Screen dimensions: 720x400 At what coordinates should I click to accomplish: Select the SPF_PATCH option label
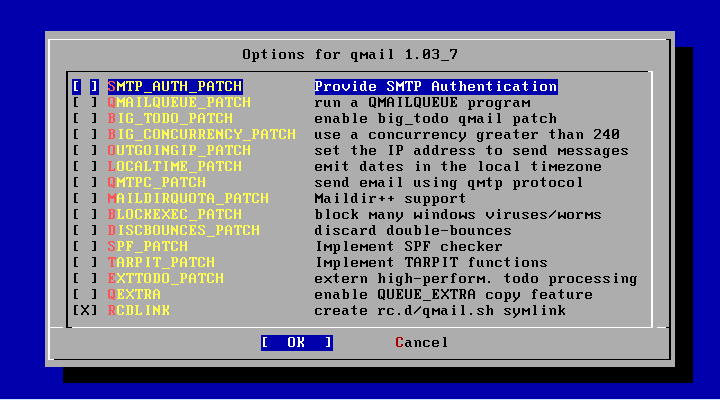(x=148, y=247)
